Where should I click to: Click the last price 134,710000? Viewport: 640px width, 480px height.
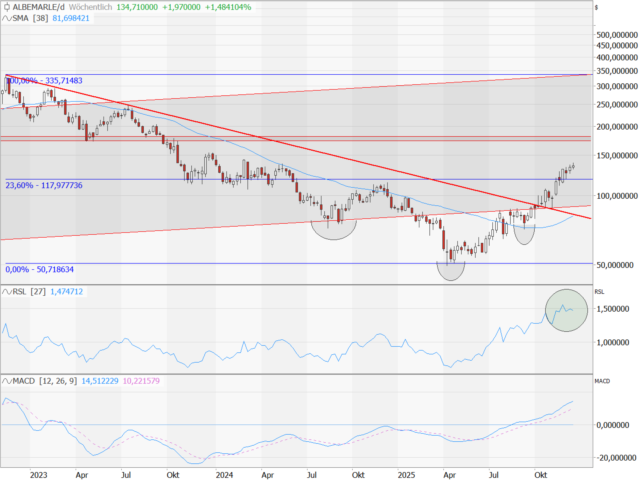coord(137,7)
